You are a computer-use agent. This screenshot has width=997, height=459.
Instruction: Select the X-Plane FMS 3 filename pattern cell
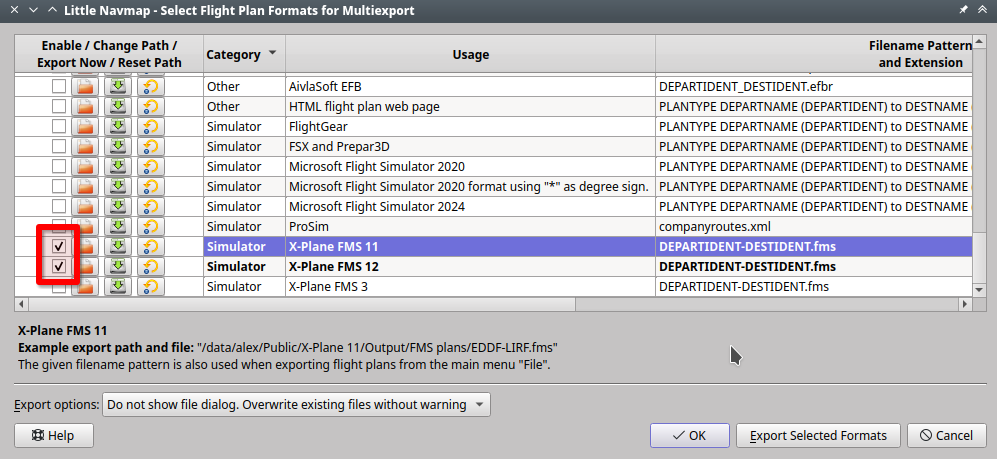(814, 287)
